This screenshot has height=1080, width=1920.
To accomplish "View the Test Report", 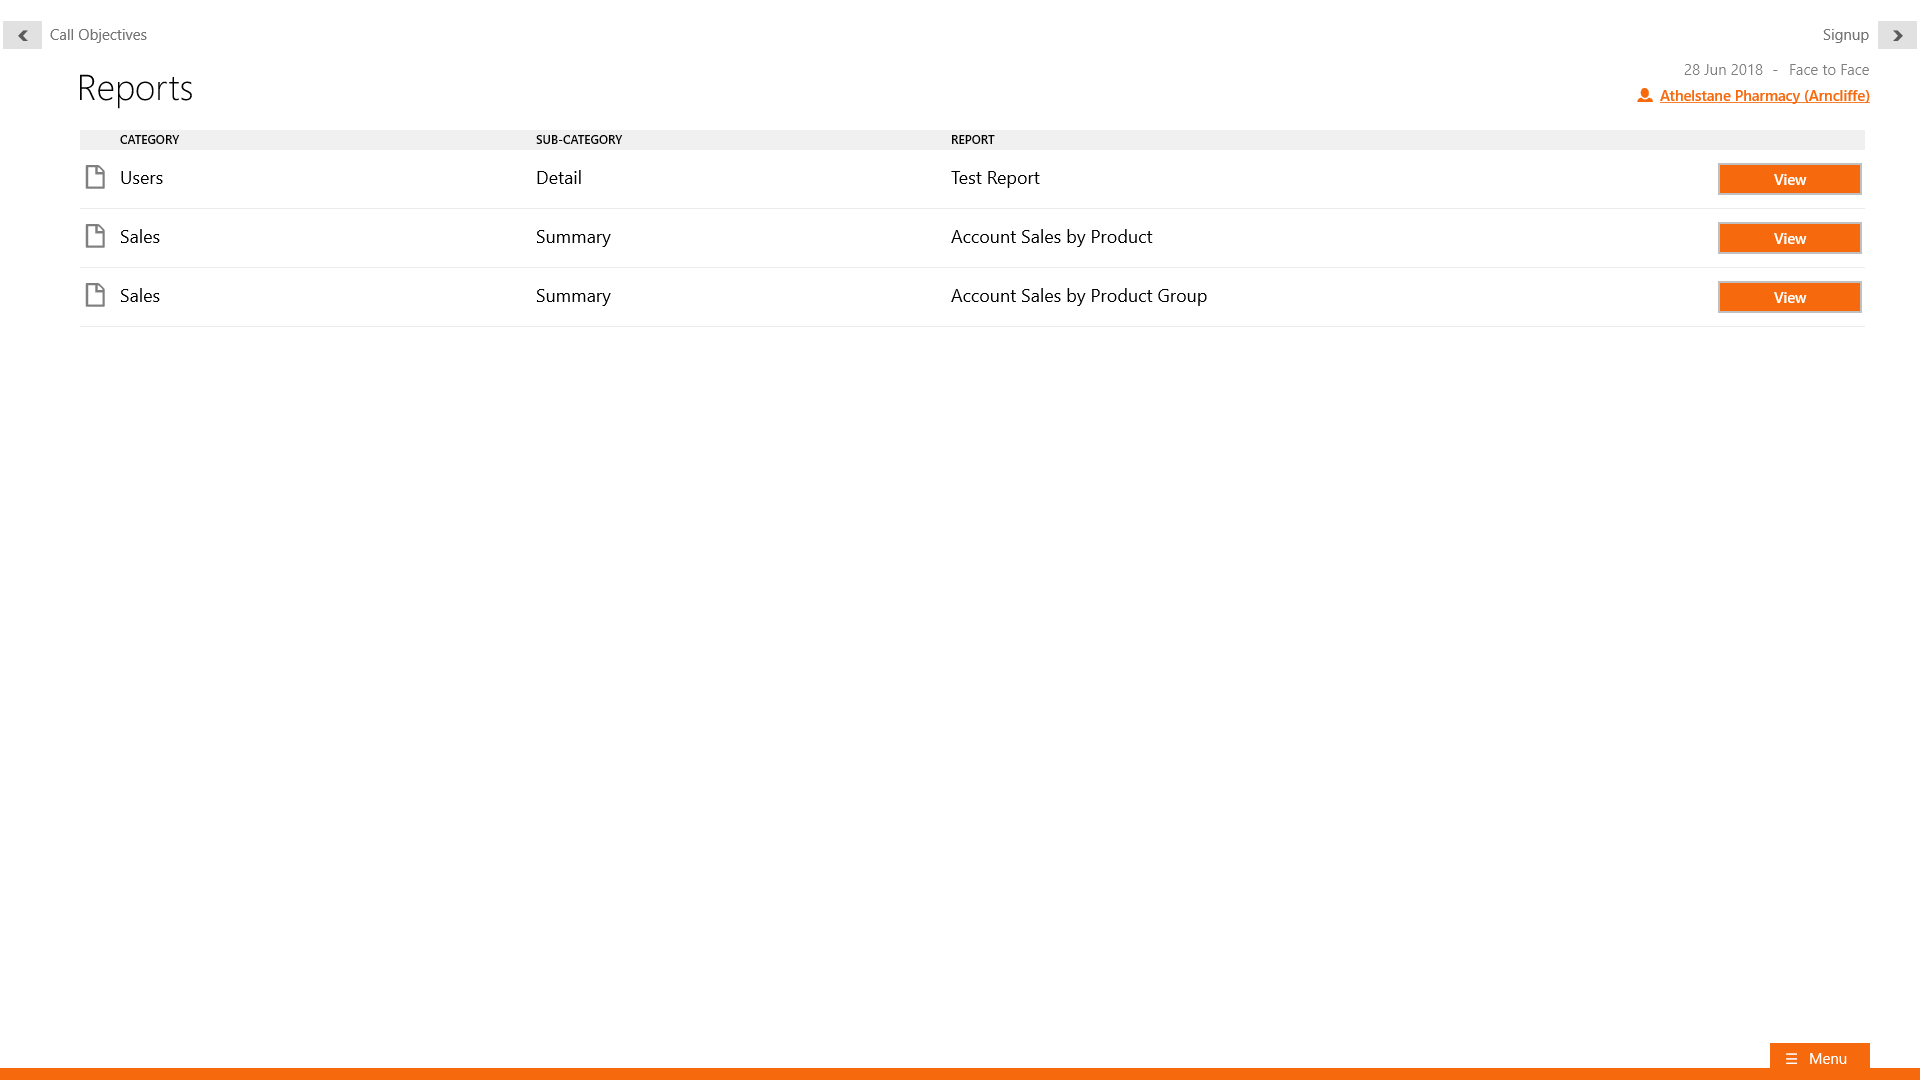I will (1789, 180).
